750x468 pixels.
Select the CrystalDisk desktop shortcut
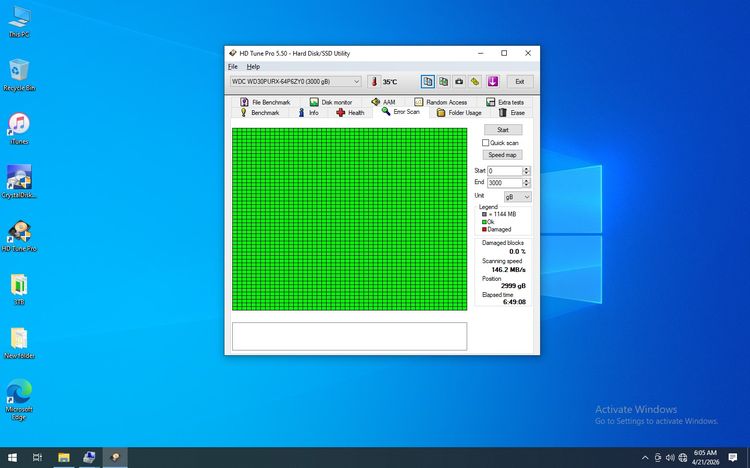(19, 182)
